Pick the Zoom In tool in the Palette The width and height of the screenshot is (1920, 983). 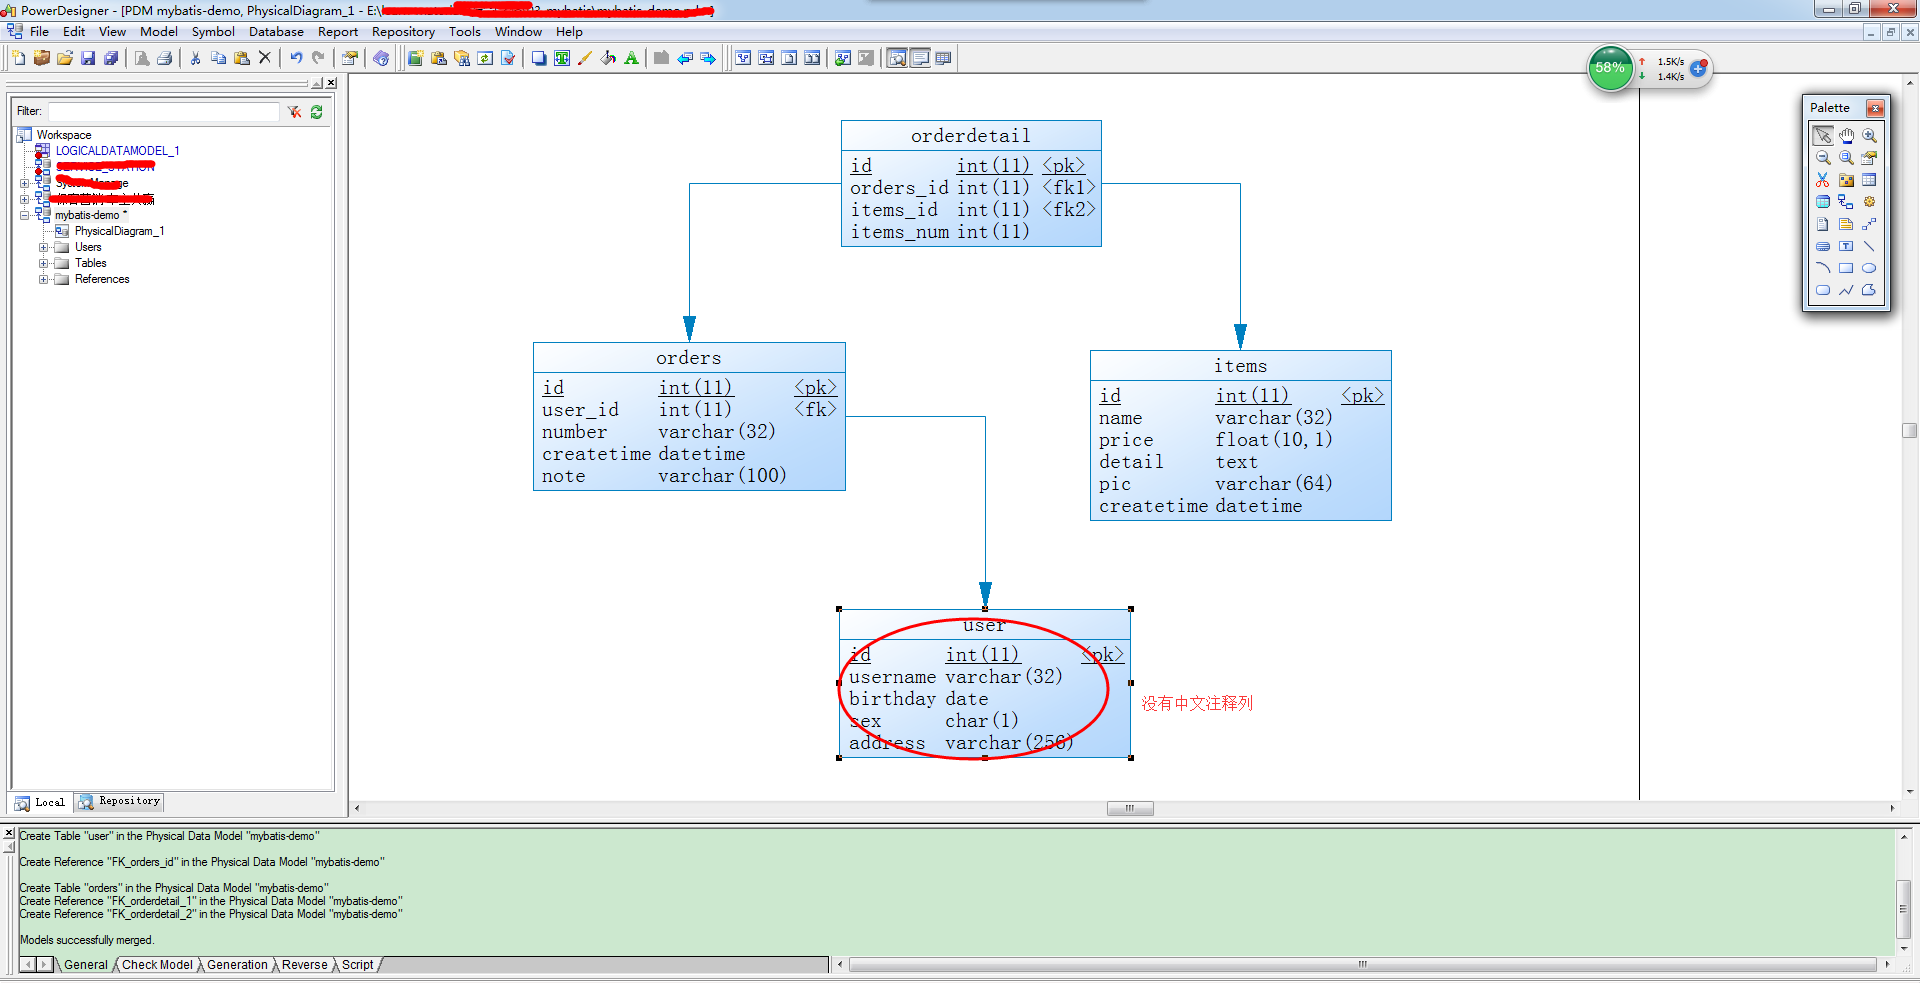pyautogui.click(x=1869, y=135)
